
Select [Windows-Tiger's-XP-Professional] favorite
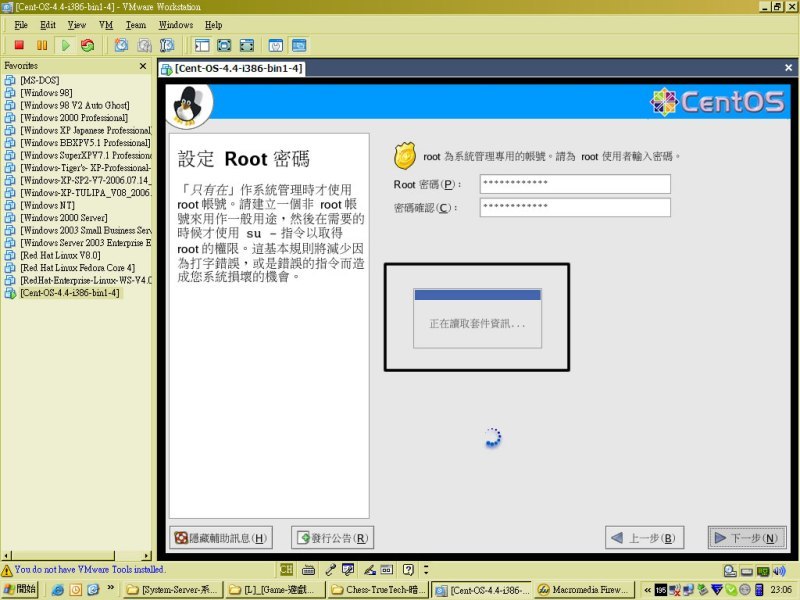pos(86,168)
